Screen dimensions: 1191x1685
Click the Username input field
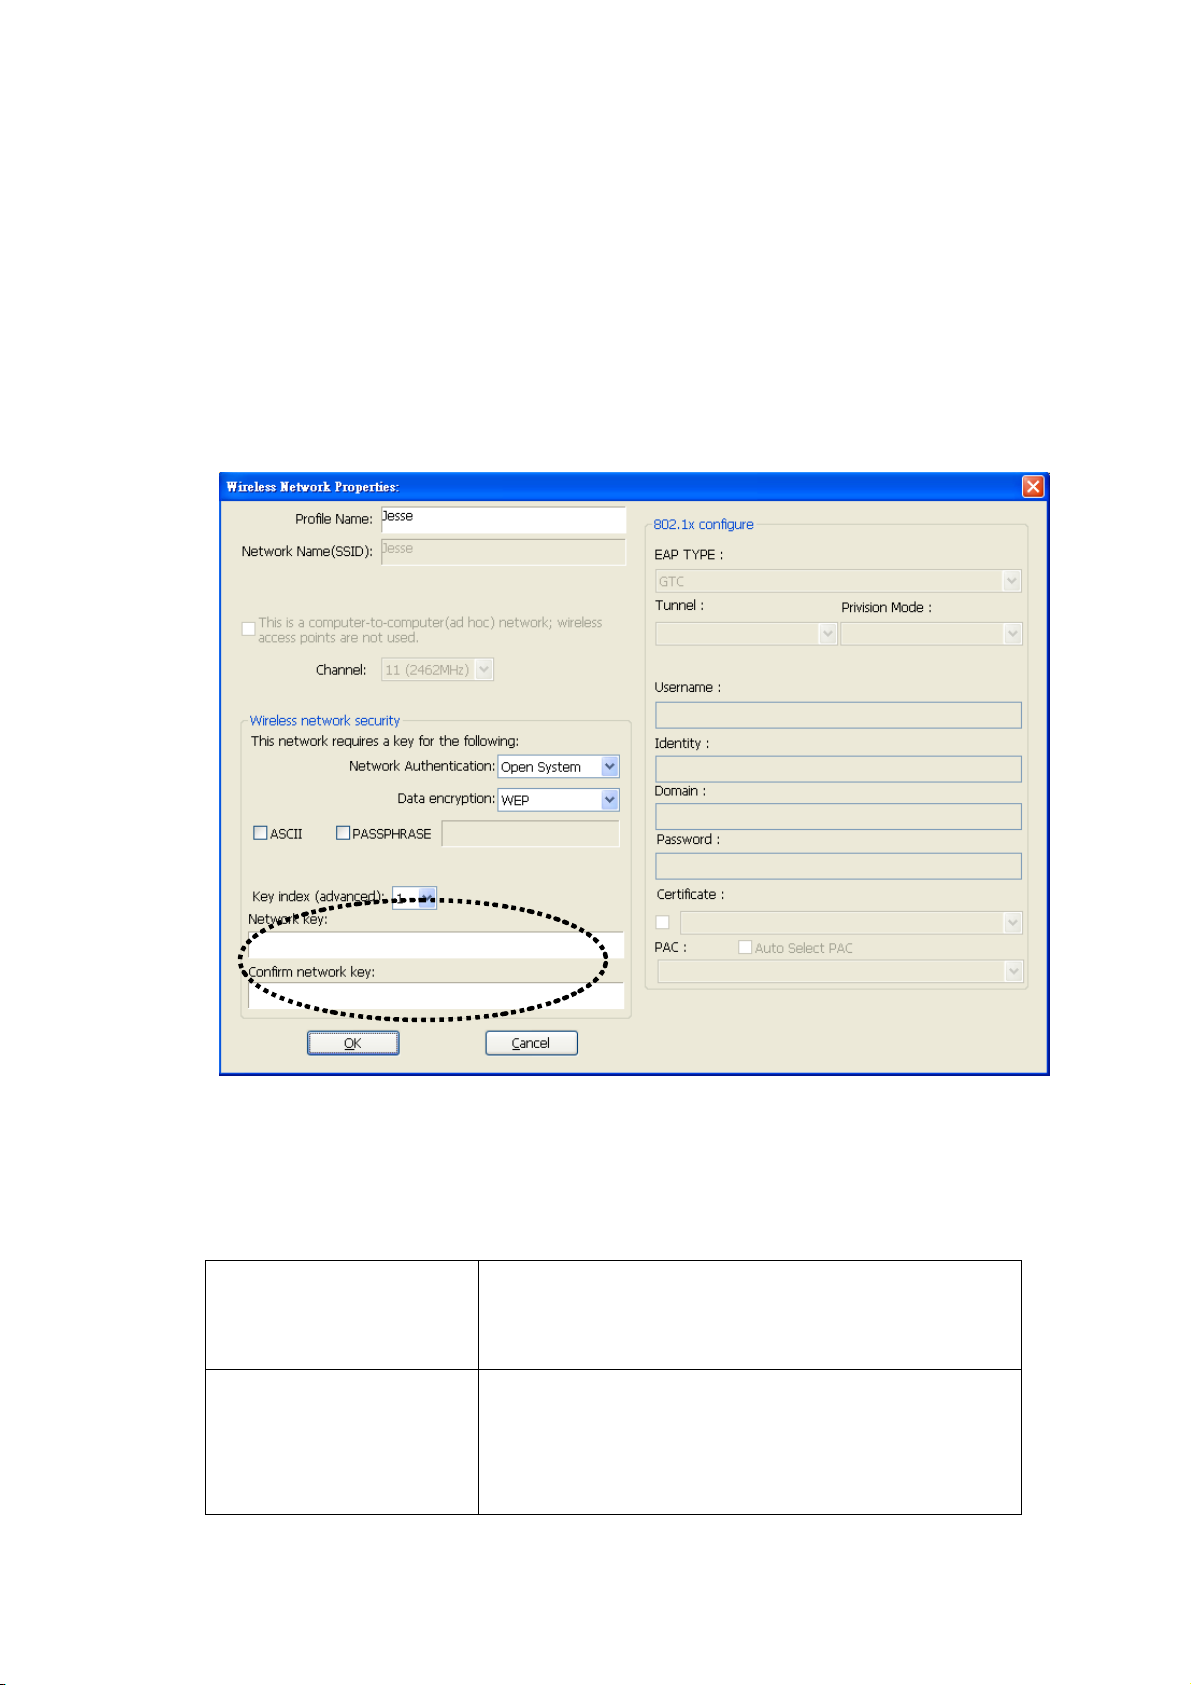tap(838, 715)
